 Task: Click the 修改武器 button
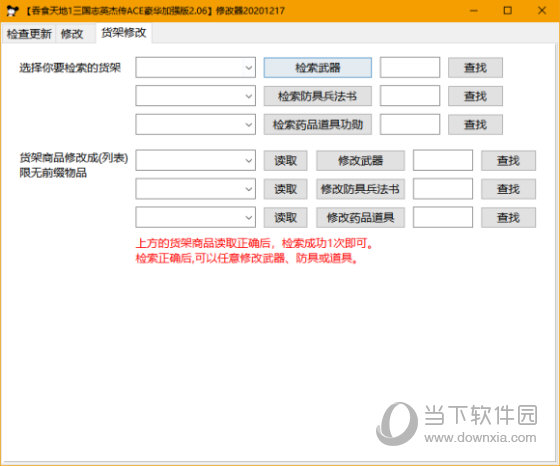coord(360,161)
